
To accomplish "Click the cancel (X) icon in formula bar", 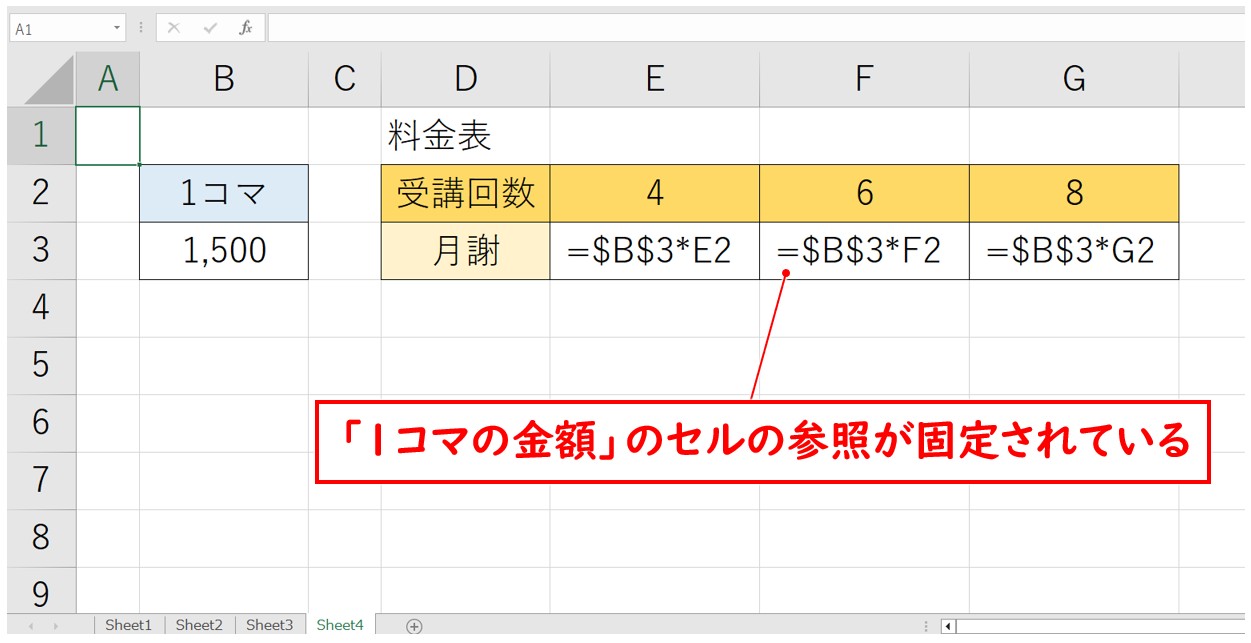I will click(174, 28).
